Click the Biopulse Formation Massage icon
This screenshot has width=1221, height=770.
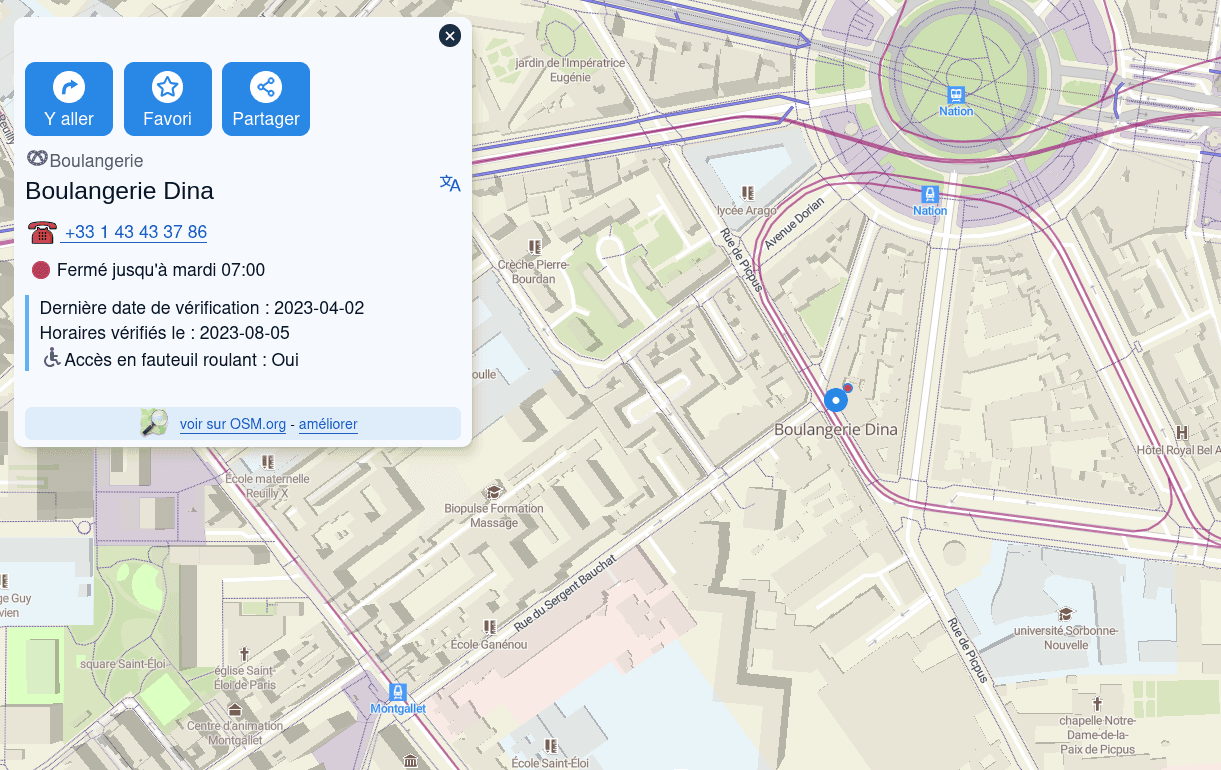tap(493, 491)
